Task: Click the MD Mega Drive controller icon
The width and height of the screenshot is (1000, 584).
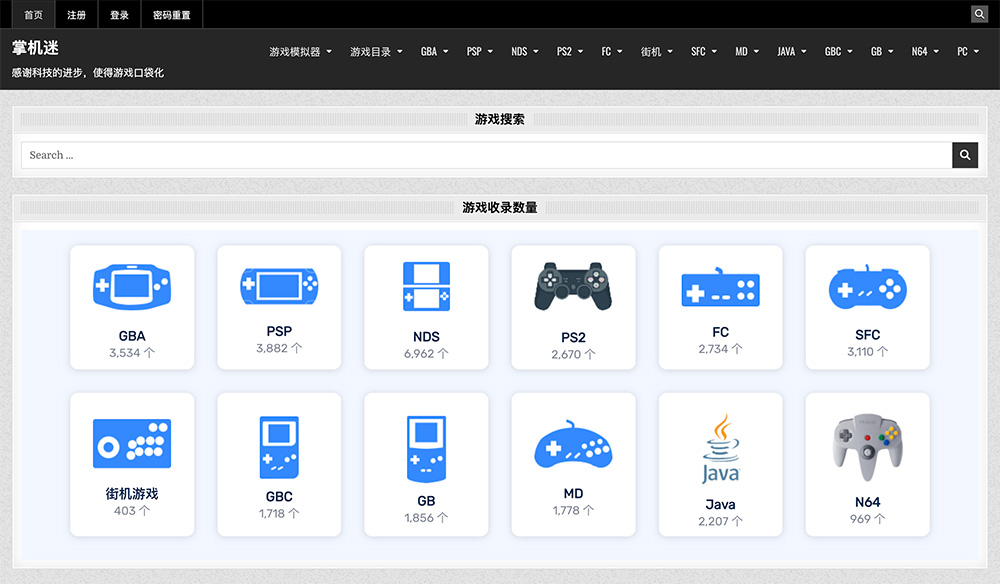Action: click(573, 444)
